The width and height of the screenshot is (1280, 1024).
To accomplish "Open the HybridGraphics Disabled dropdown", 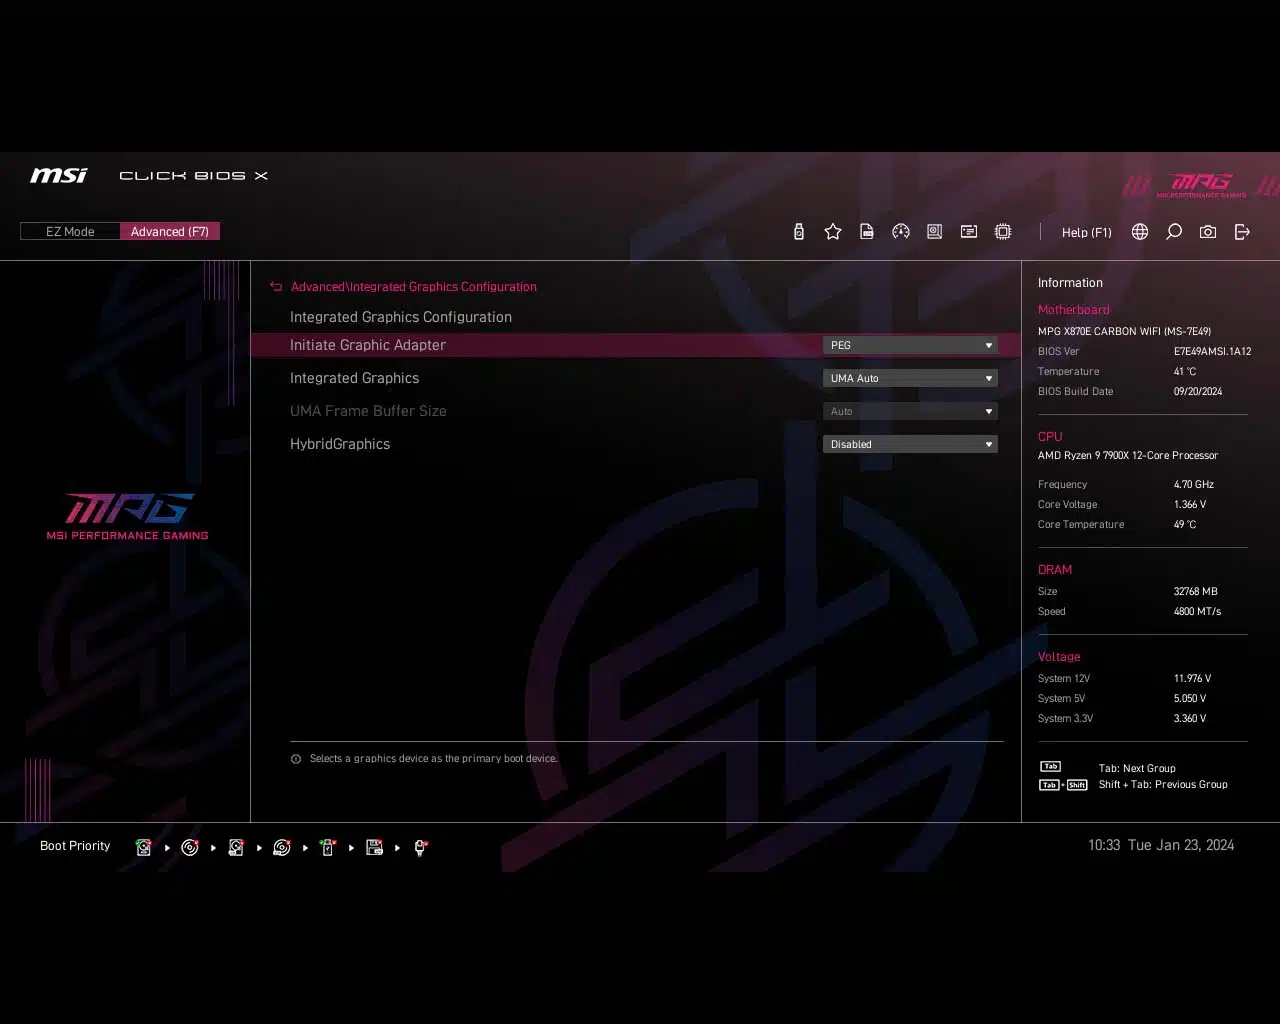I will (x=910, y=444).
